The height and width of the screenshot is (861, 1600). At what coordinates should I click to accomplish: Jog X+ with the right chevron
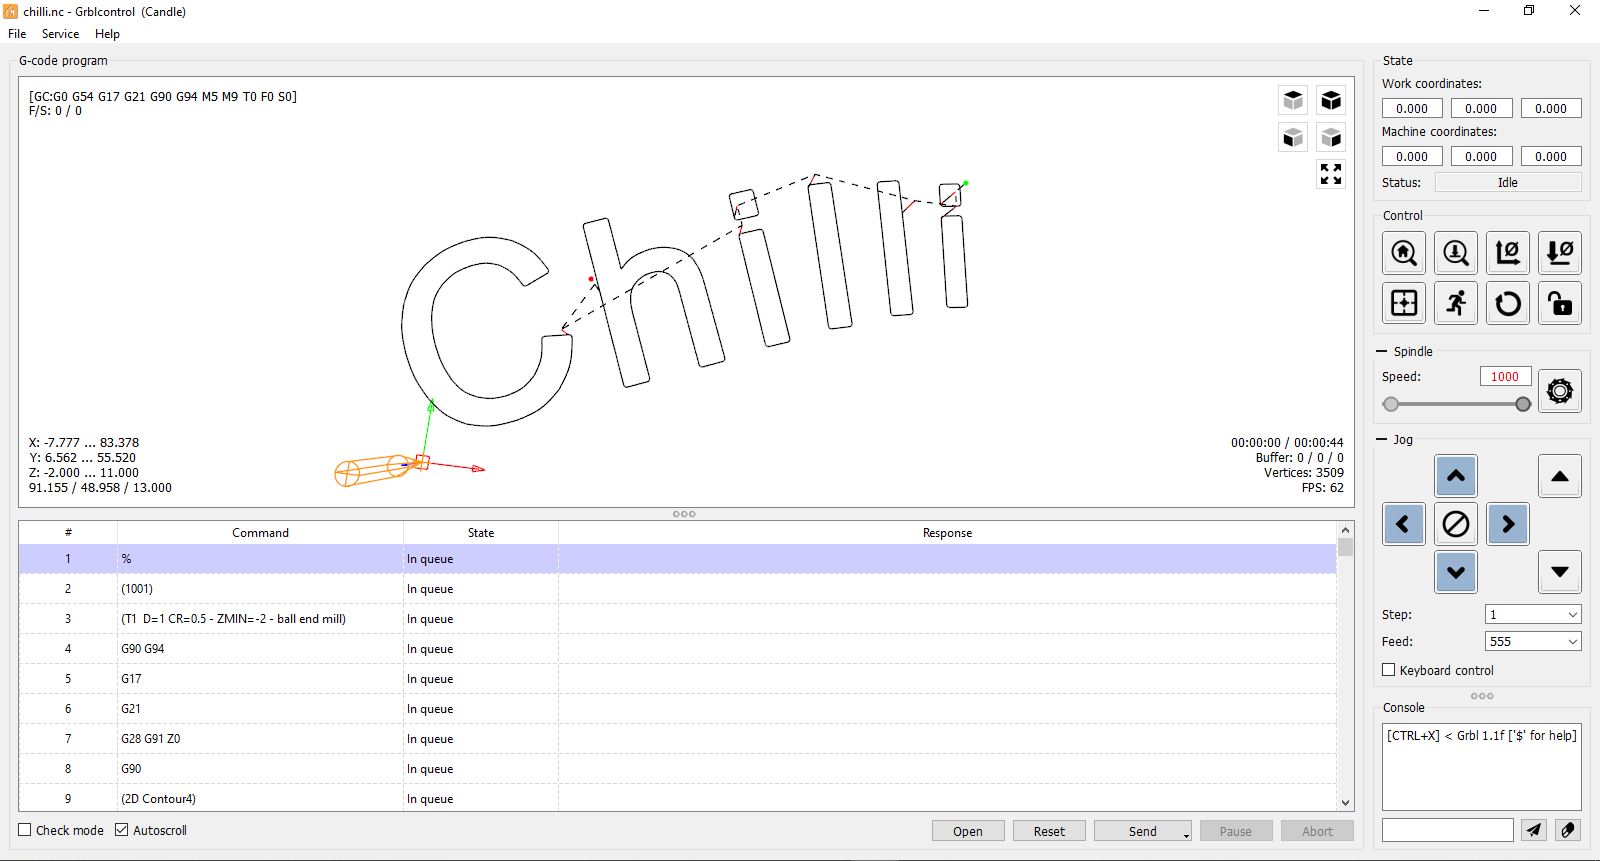pos(1508,524)
